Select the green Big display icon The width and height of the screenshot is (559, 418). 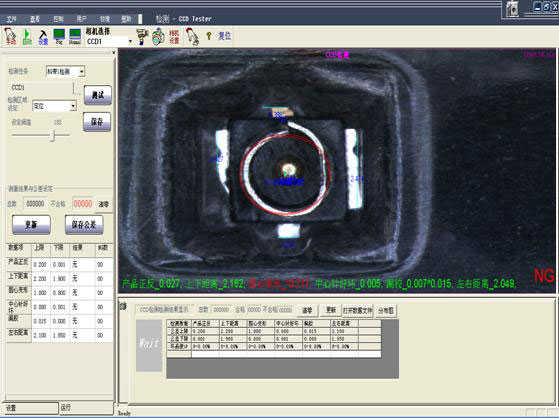click(59, 36)
